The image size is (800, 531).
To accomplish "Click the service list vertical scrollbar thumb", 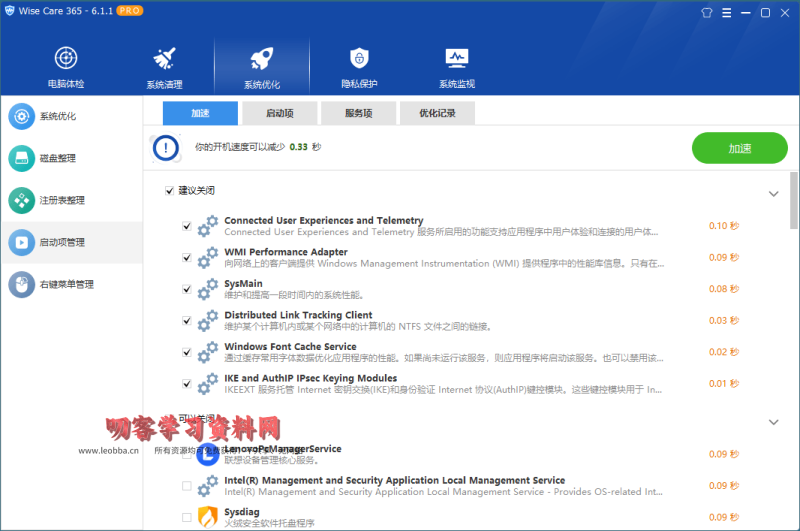I will click(793, 200).
